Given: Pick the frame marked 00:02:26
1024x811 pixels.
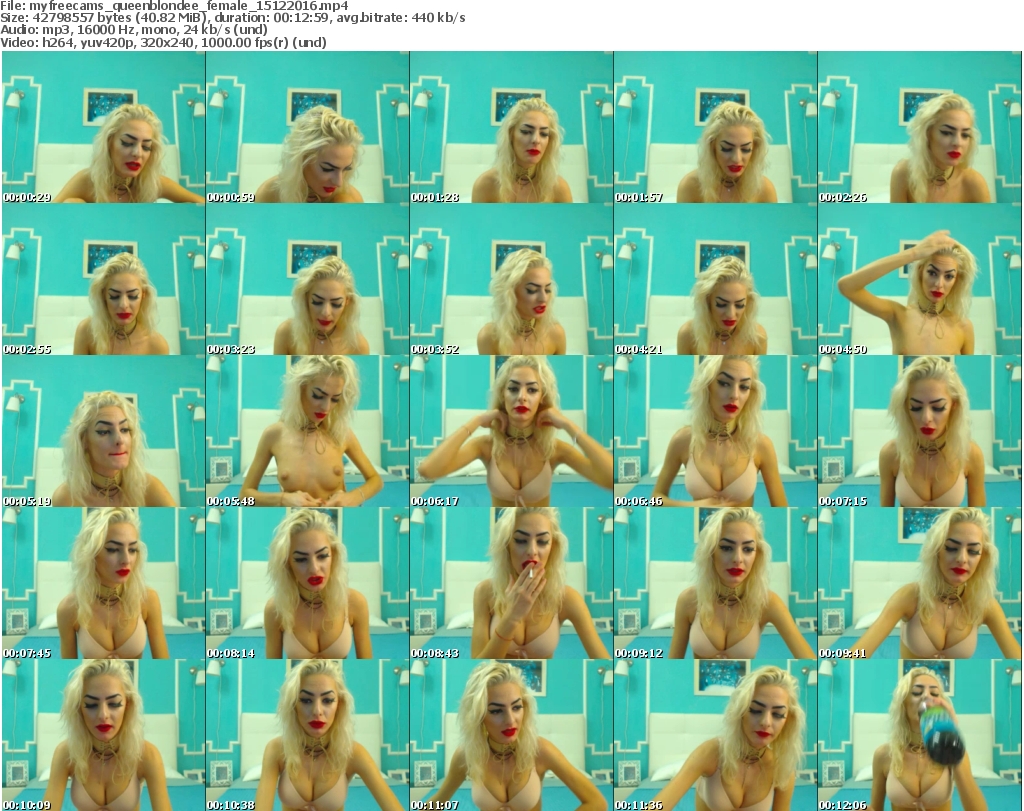Looking at the screenshot, I should pyautogui.click(x=920, y=127).
